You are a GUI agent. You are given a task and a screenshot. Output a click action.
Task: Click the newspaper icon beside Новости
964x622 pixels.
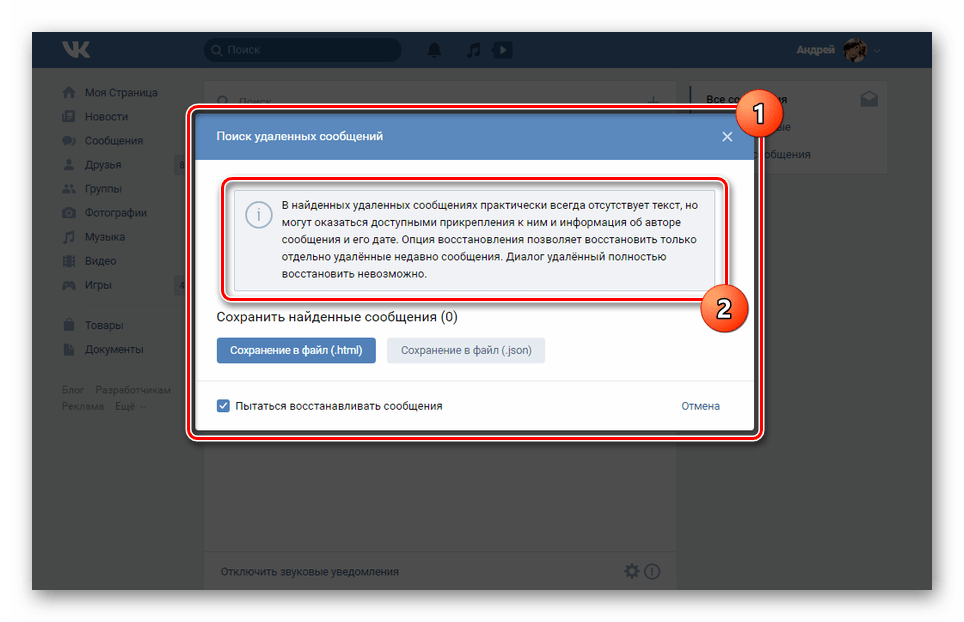69,116
